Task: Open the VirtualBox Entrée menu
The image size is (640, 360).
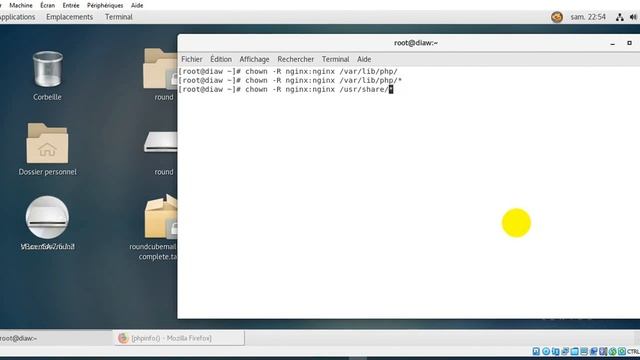Action: 71,5
